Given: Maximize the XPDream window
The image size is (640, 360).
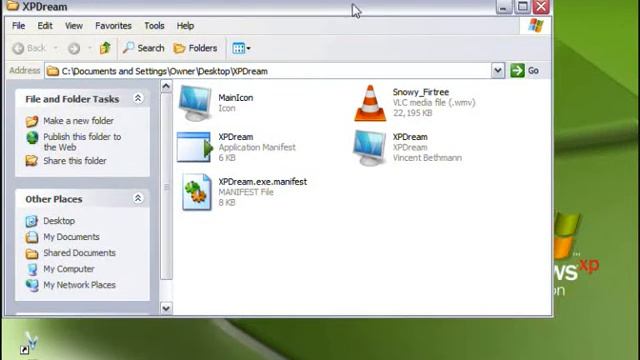Looking at the screenshot, I should click(522, 7).
